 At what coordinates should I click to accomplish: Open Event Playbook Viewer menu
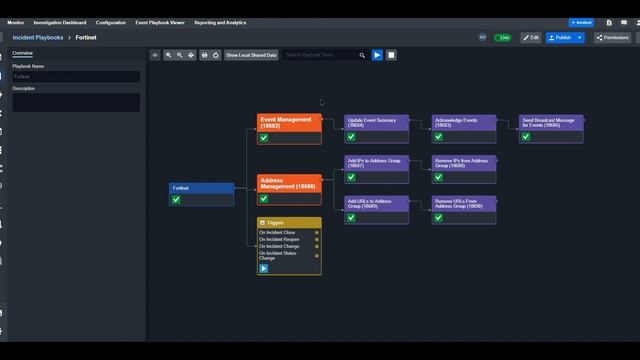pos(160,23)
